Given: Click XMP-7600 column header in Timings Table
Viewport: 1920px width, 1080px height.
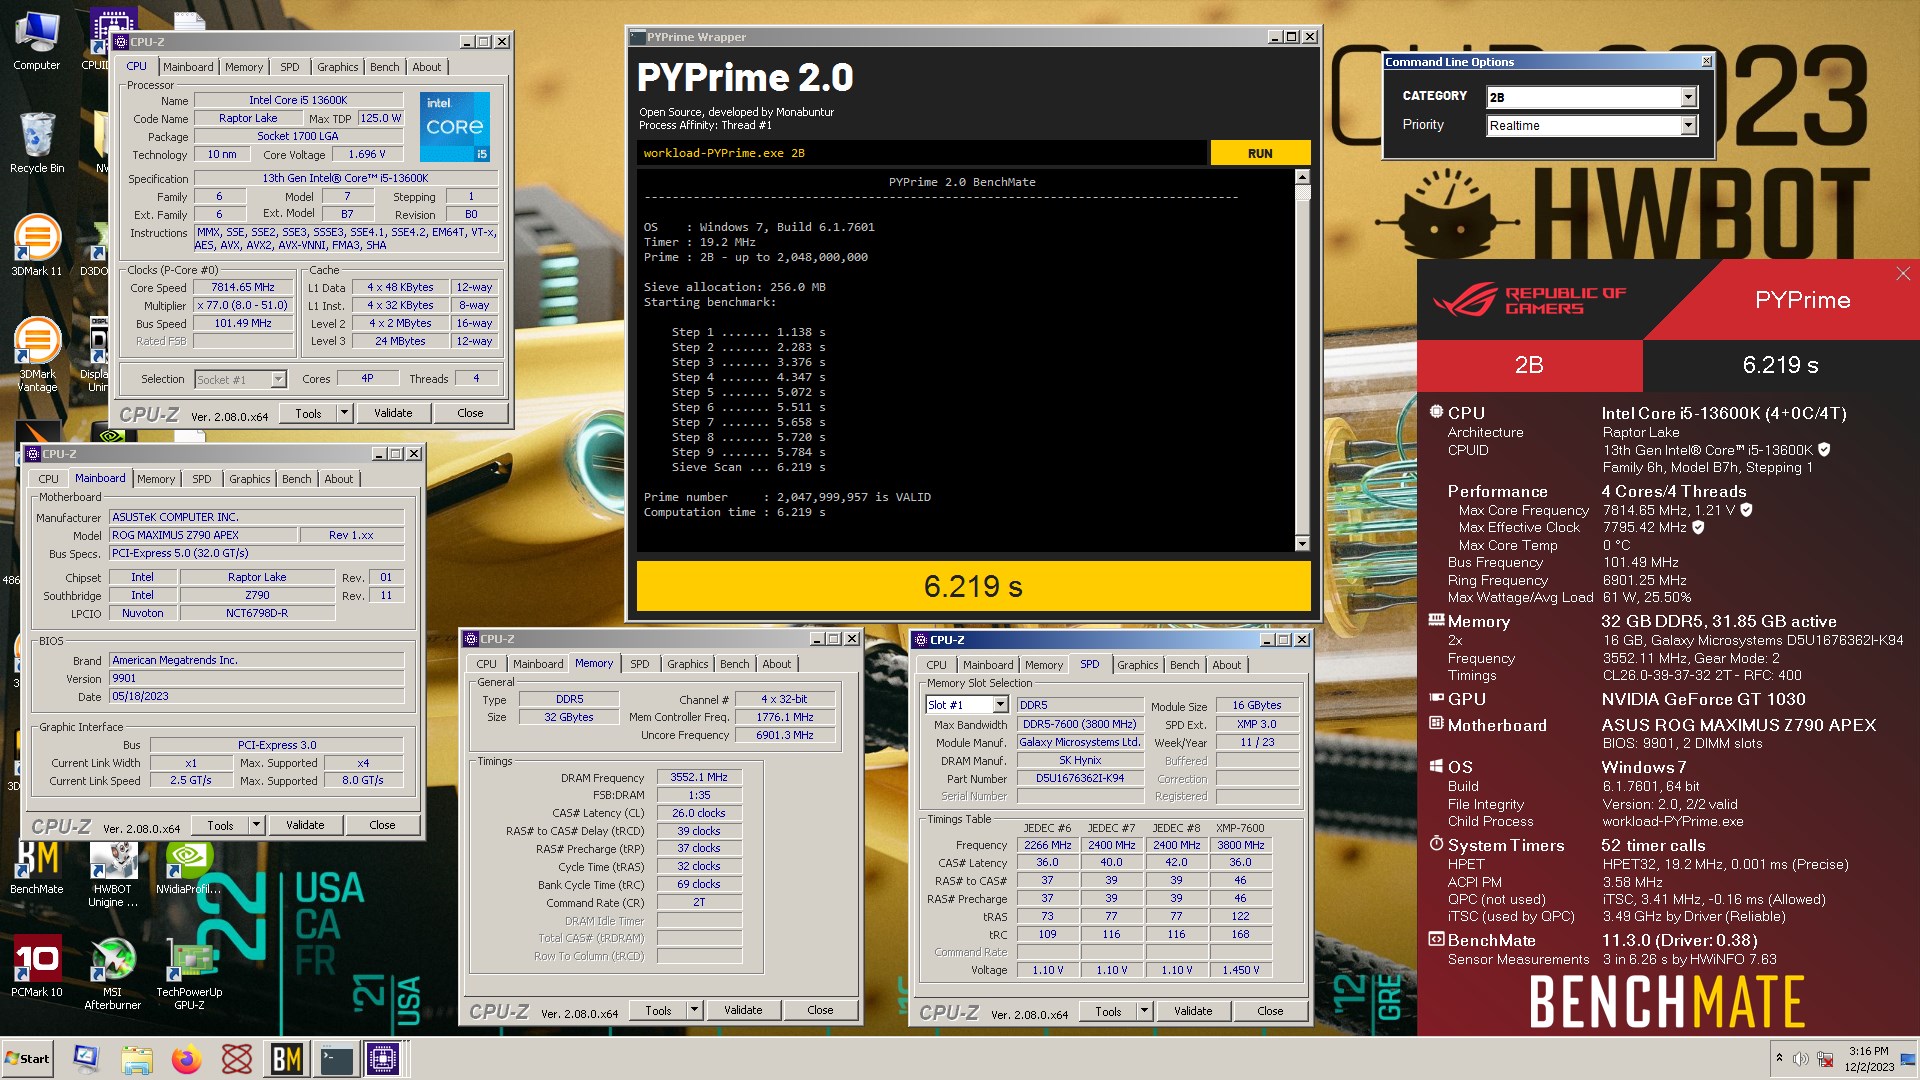Looking at the screenshot, I should [x=1240, y=828].
